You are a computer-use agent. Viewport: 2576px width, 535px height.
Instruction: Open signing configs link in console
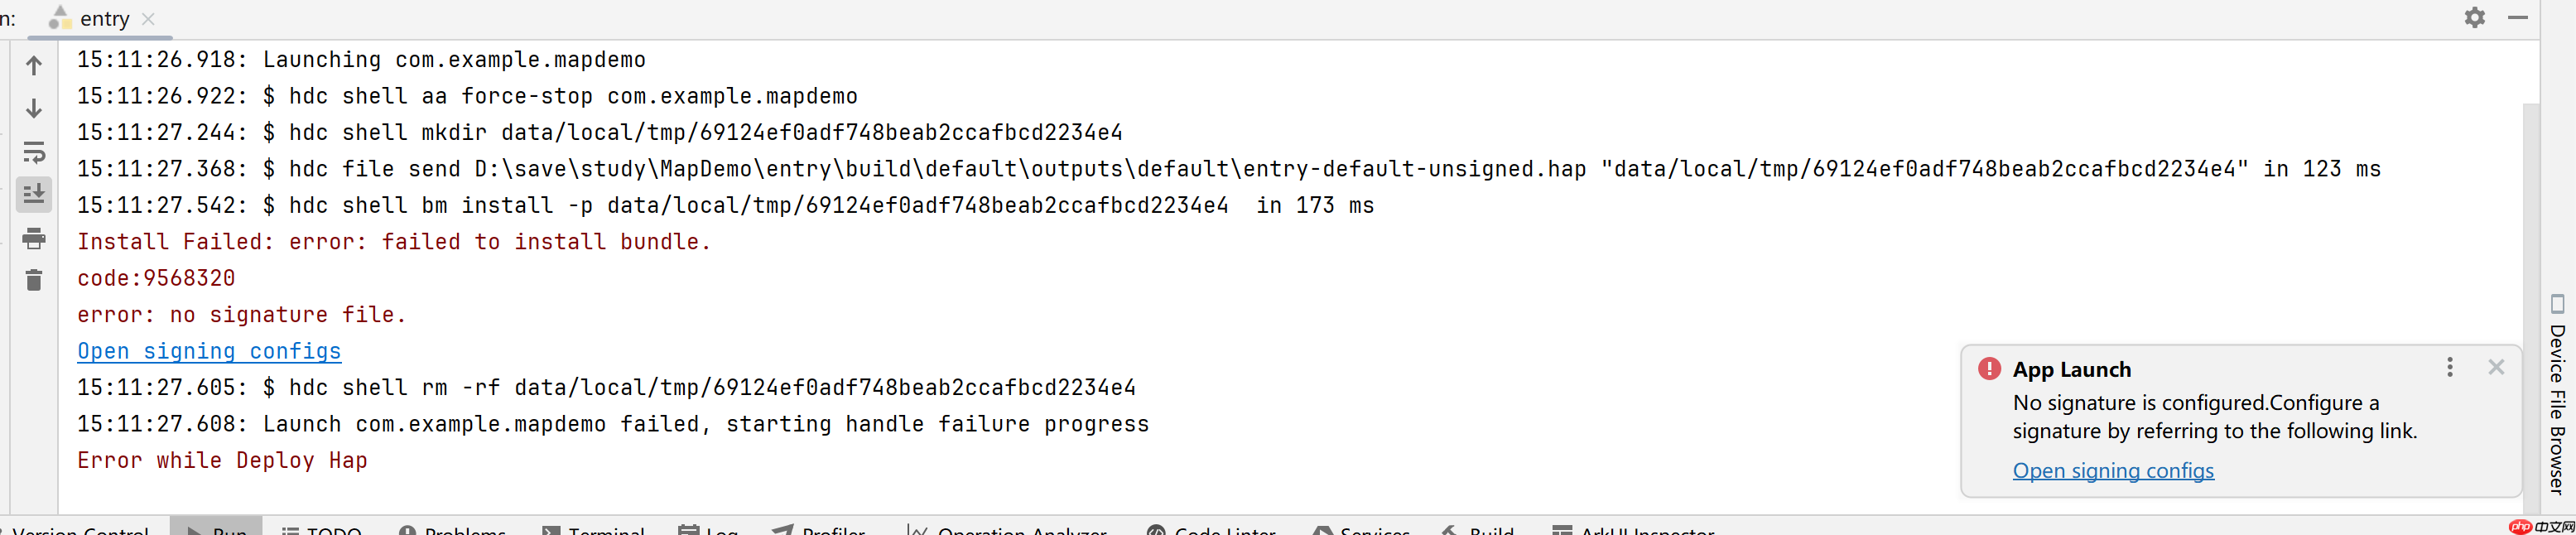209,351
